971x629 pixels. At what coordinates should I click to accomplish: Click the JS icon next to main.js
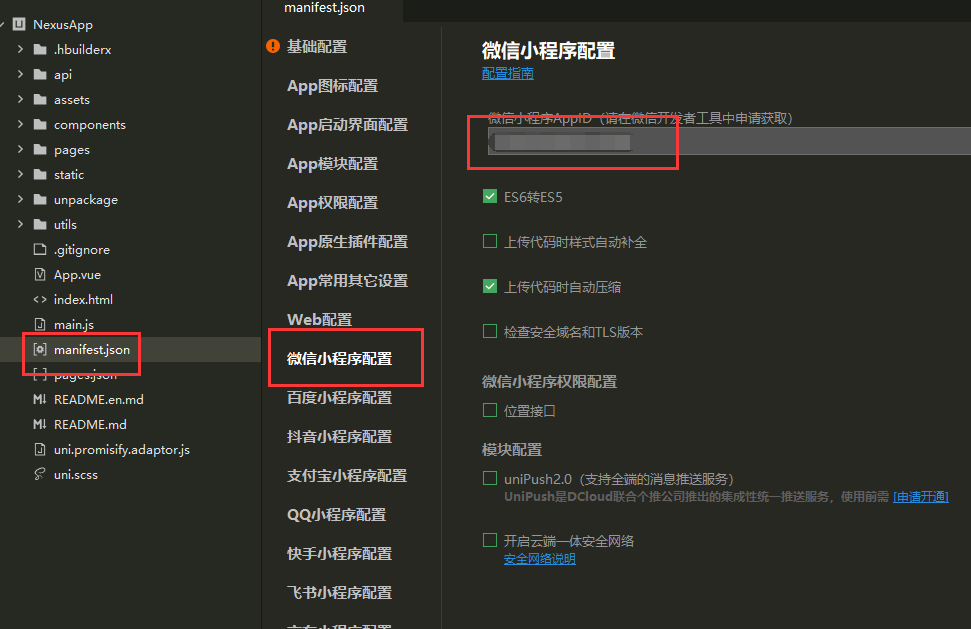point(39,324)
